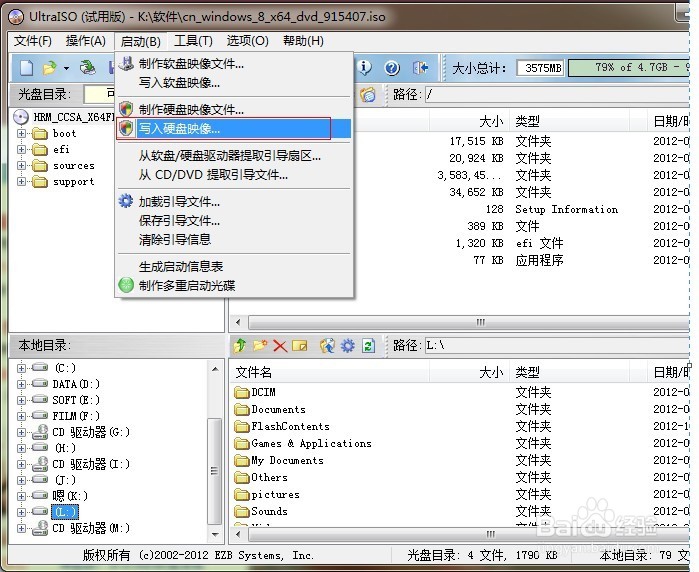Select 保存引导文件... menu entry
This screenshot has height=572, width=699.
[x=234, y=220]
